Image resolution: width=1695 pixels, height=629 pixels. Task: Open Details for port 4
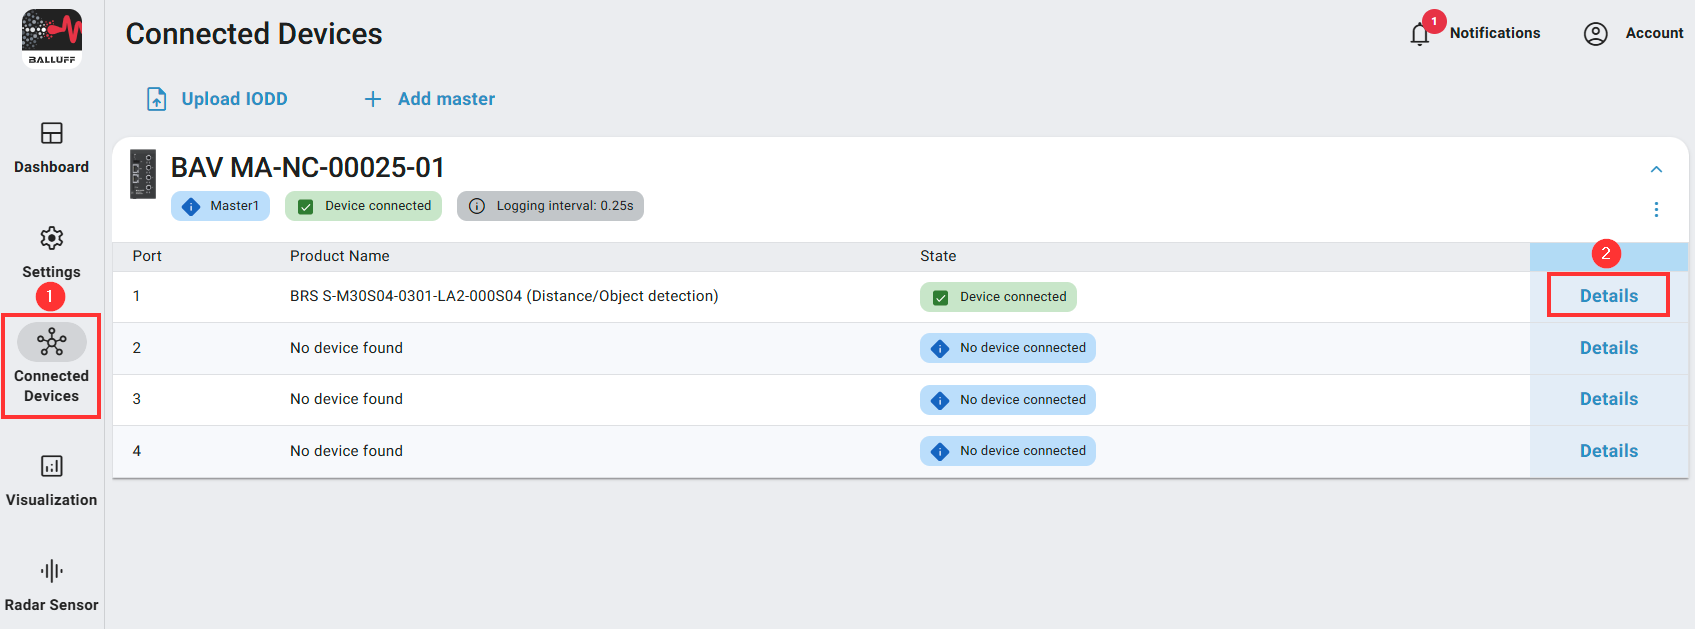pyautogui.click(x=1609, y=451)
